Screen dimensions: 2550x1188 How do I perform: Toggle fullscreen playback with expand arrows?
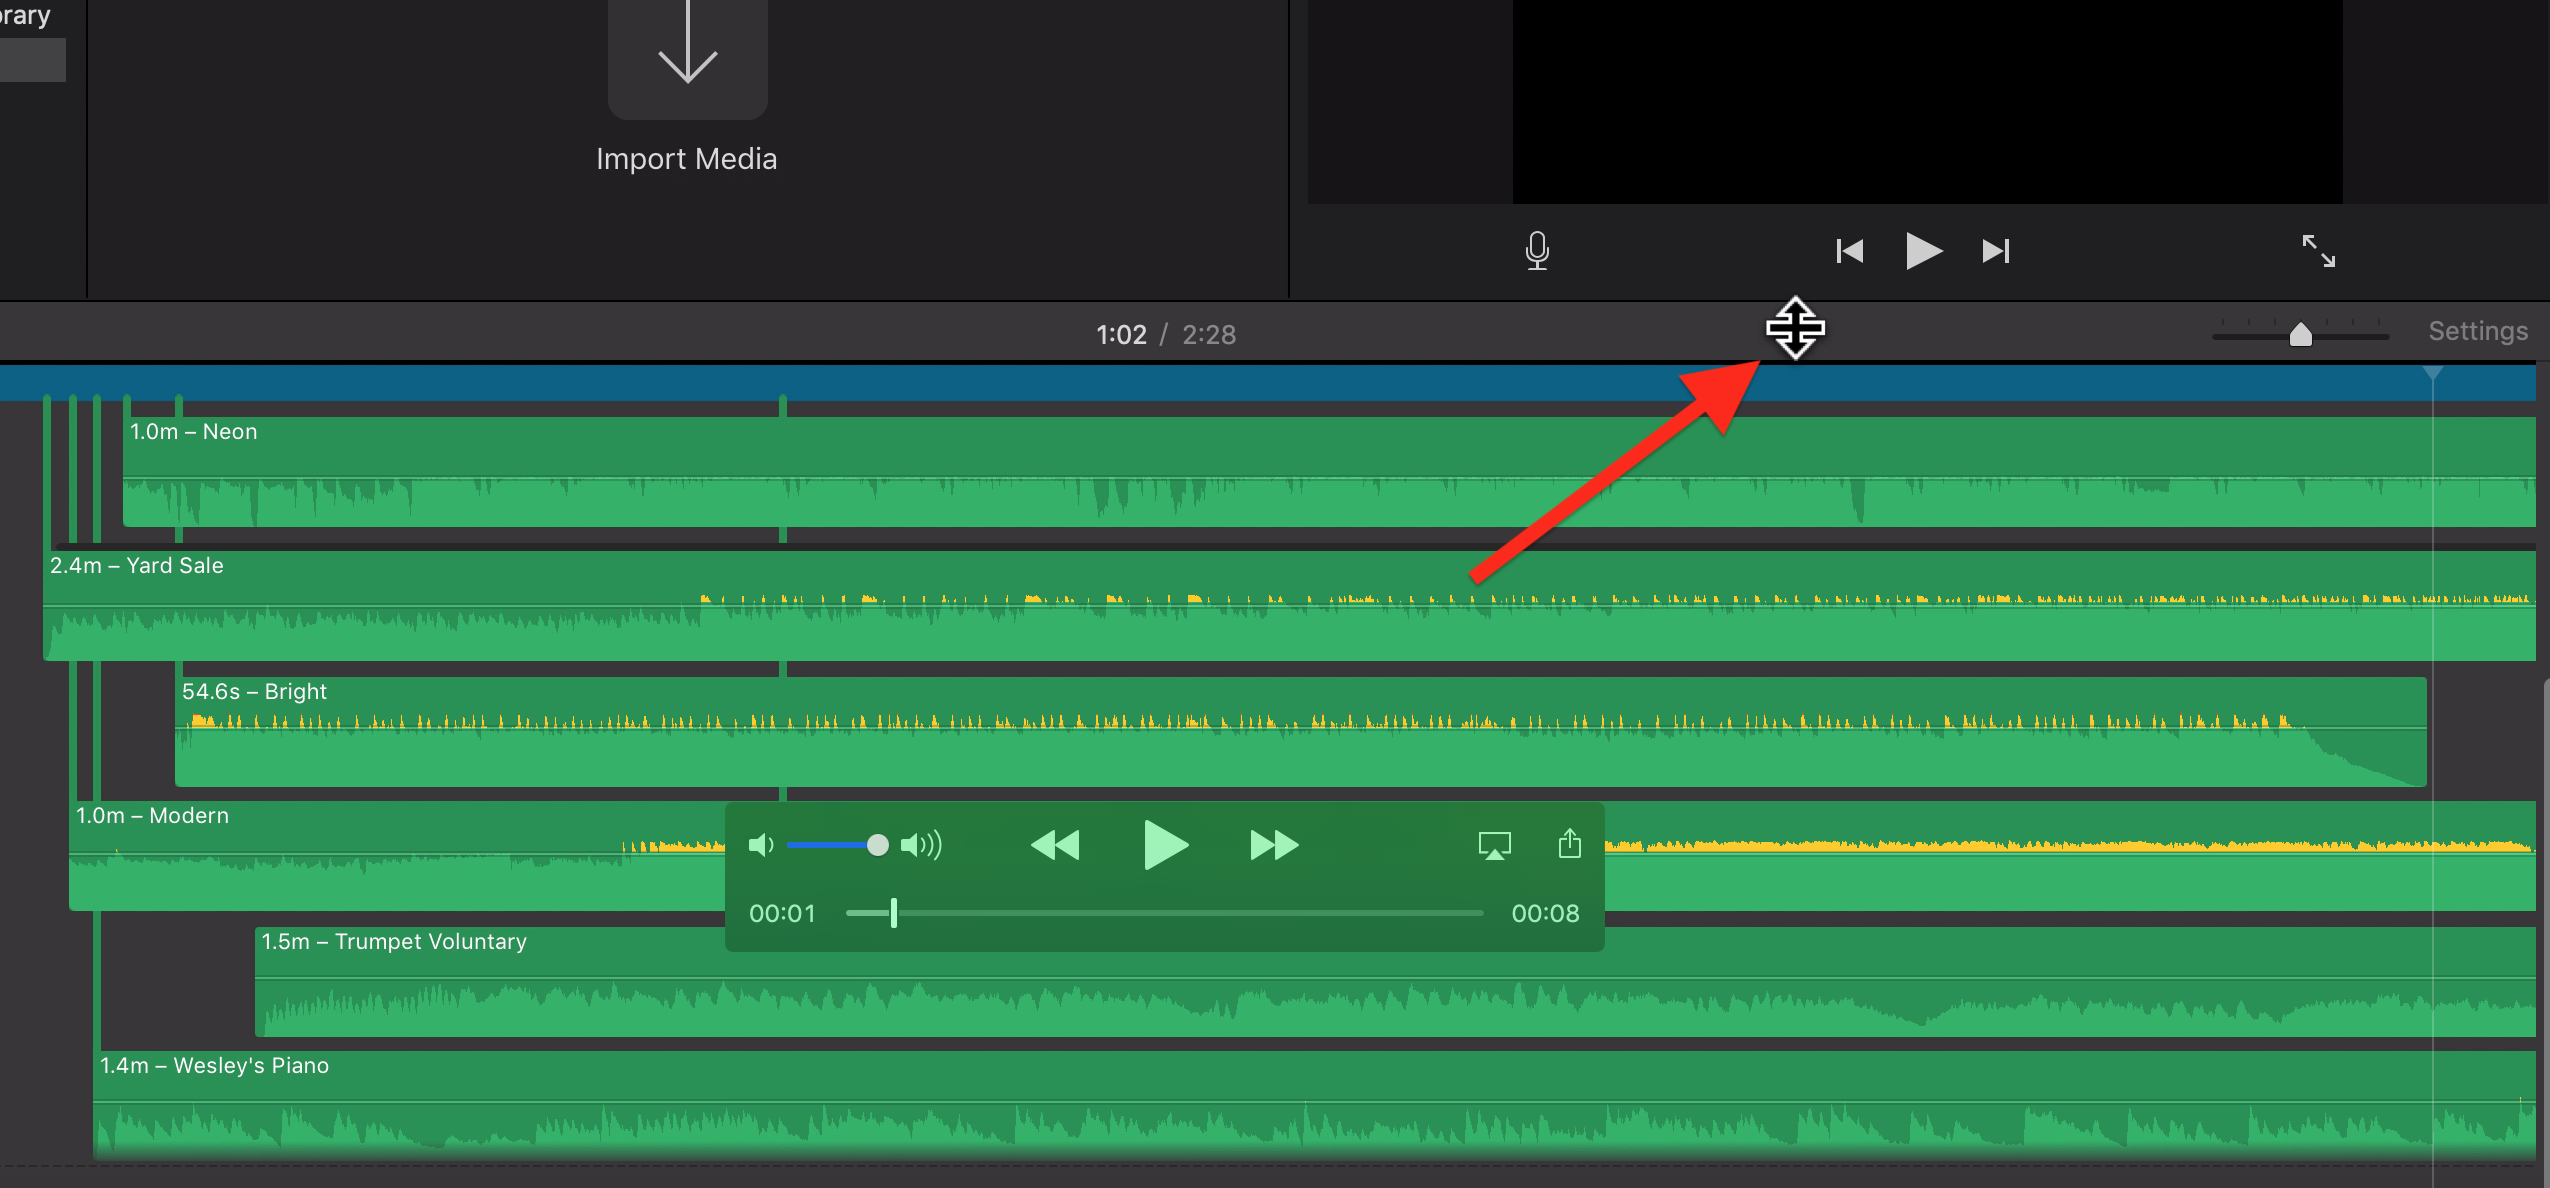[x=2318, y=250]
